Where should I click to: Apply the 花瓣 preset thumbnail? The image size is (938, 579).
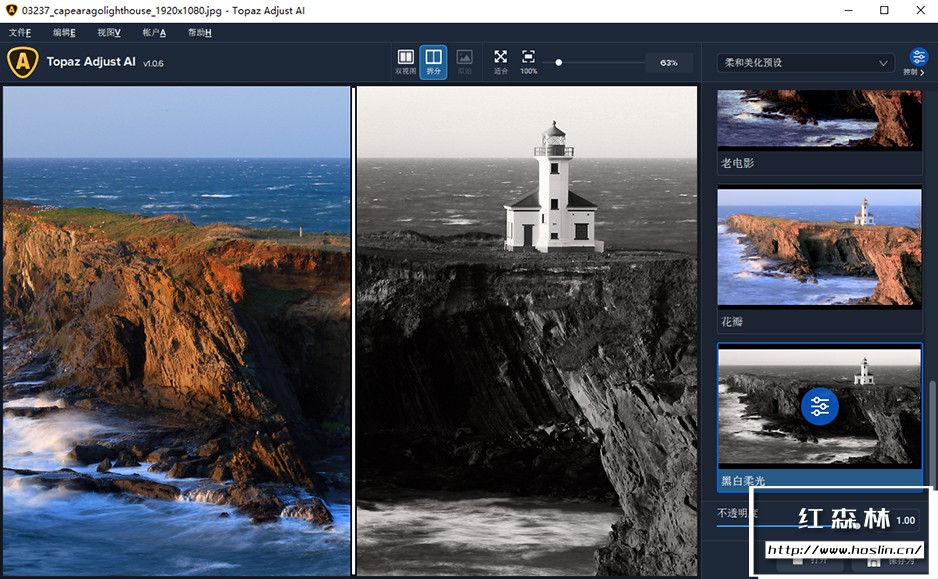tap(819, 246)
